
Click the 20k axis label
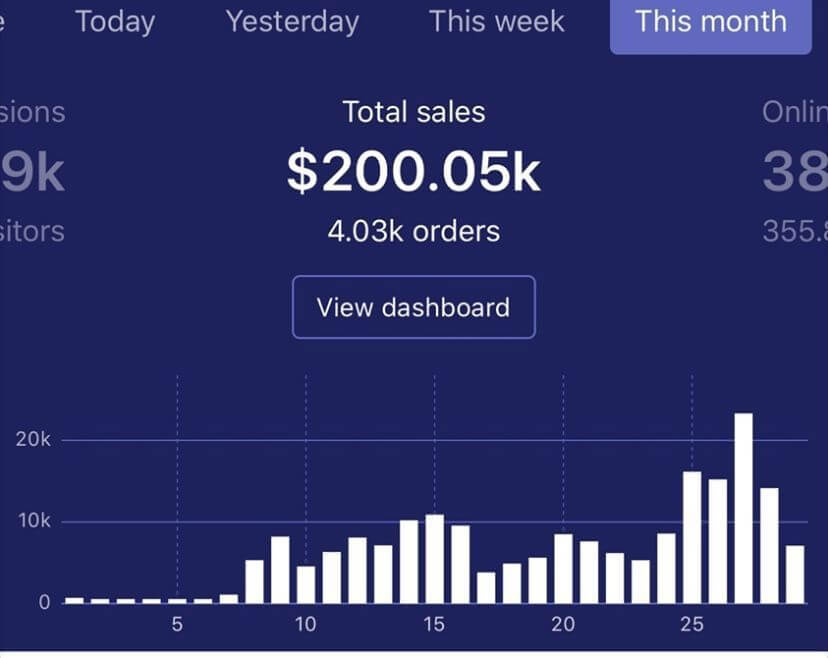[x=32, y=439]
